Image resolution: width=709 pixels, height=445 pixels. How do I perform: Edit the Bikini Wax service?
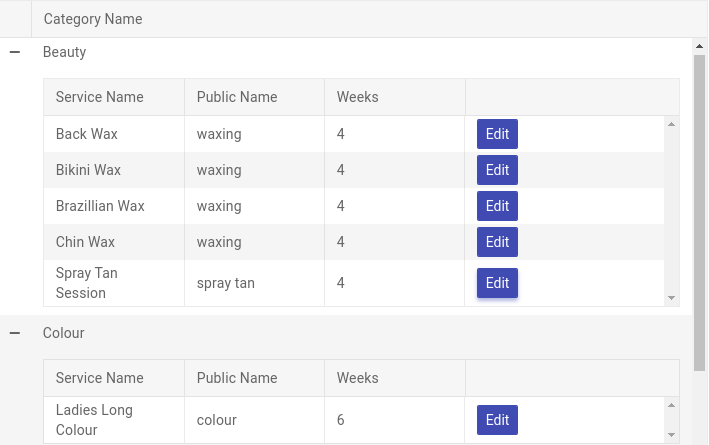click(x=497, y=170)
